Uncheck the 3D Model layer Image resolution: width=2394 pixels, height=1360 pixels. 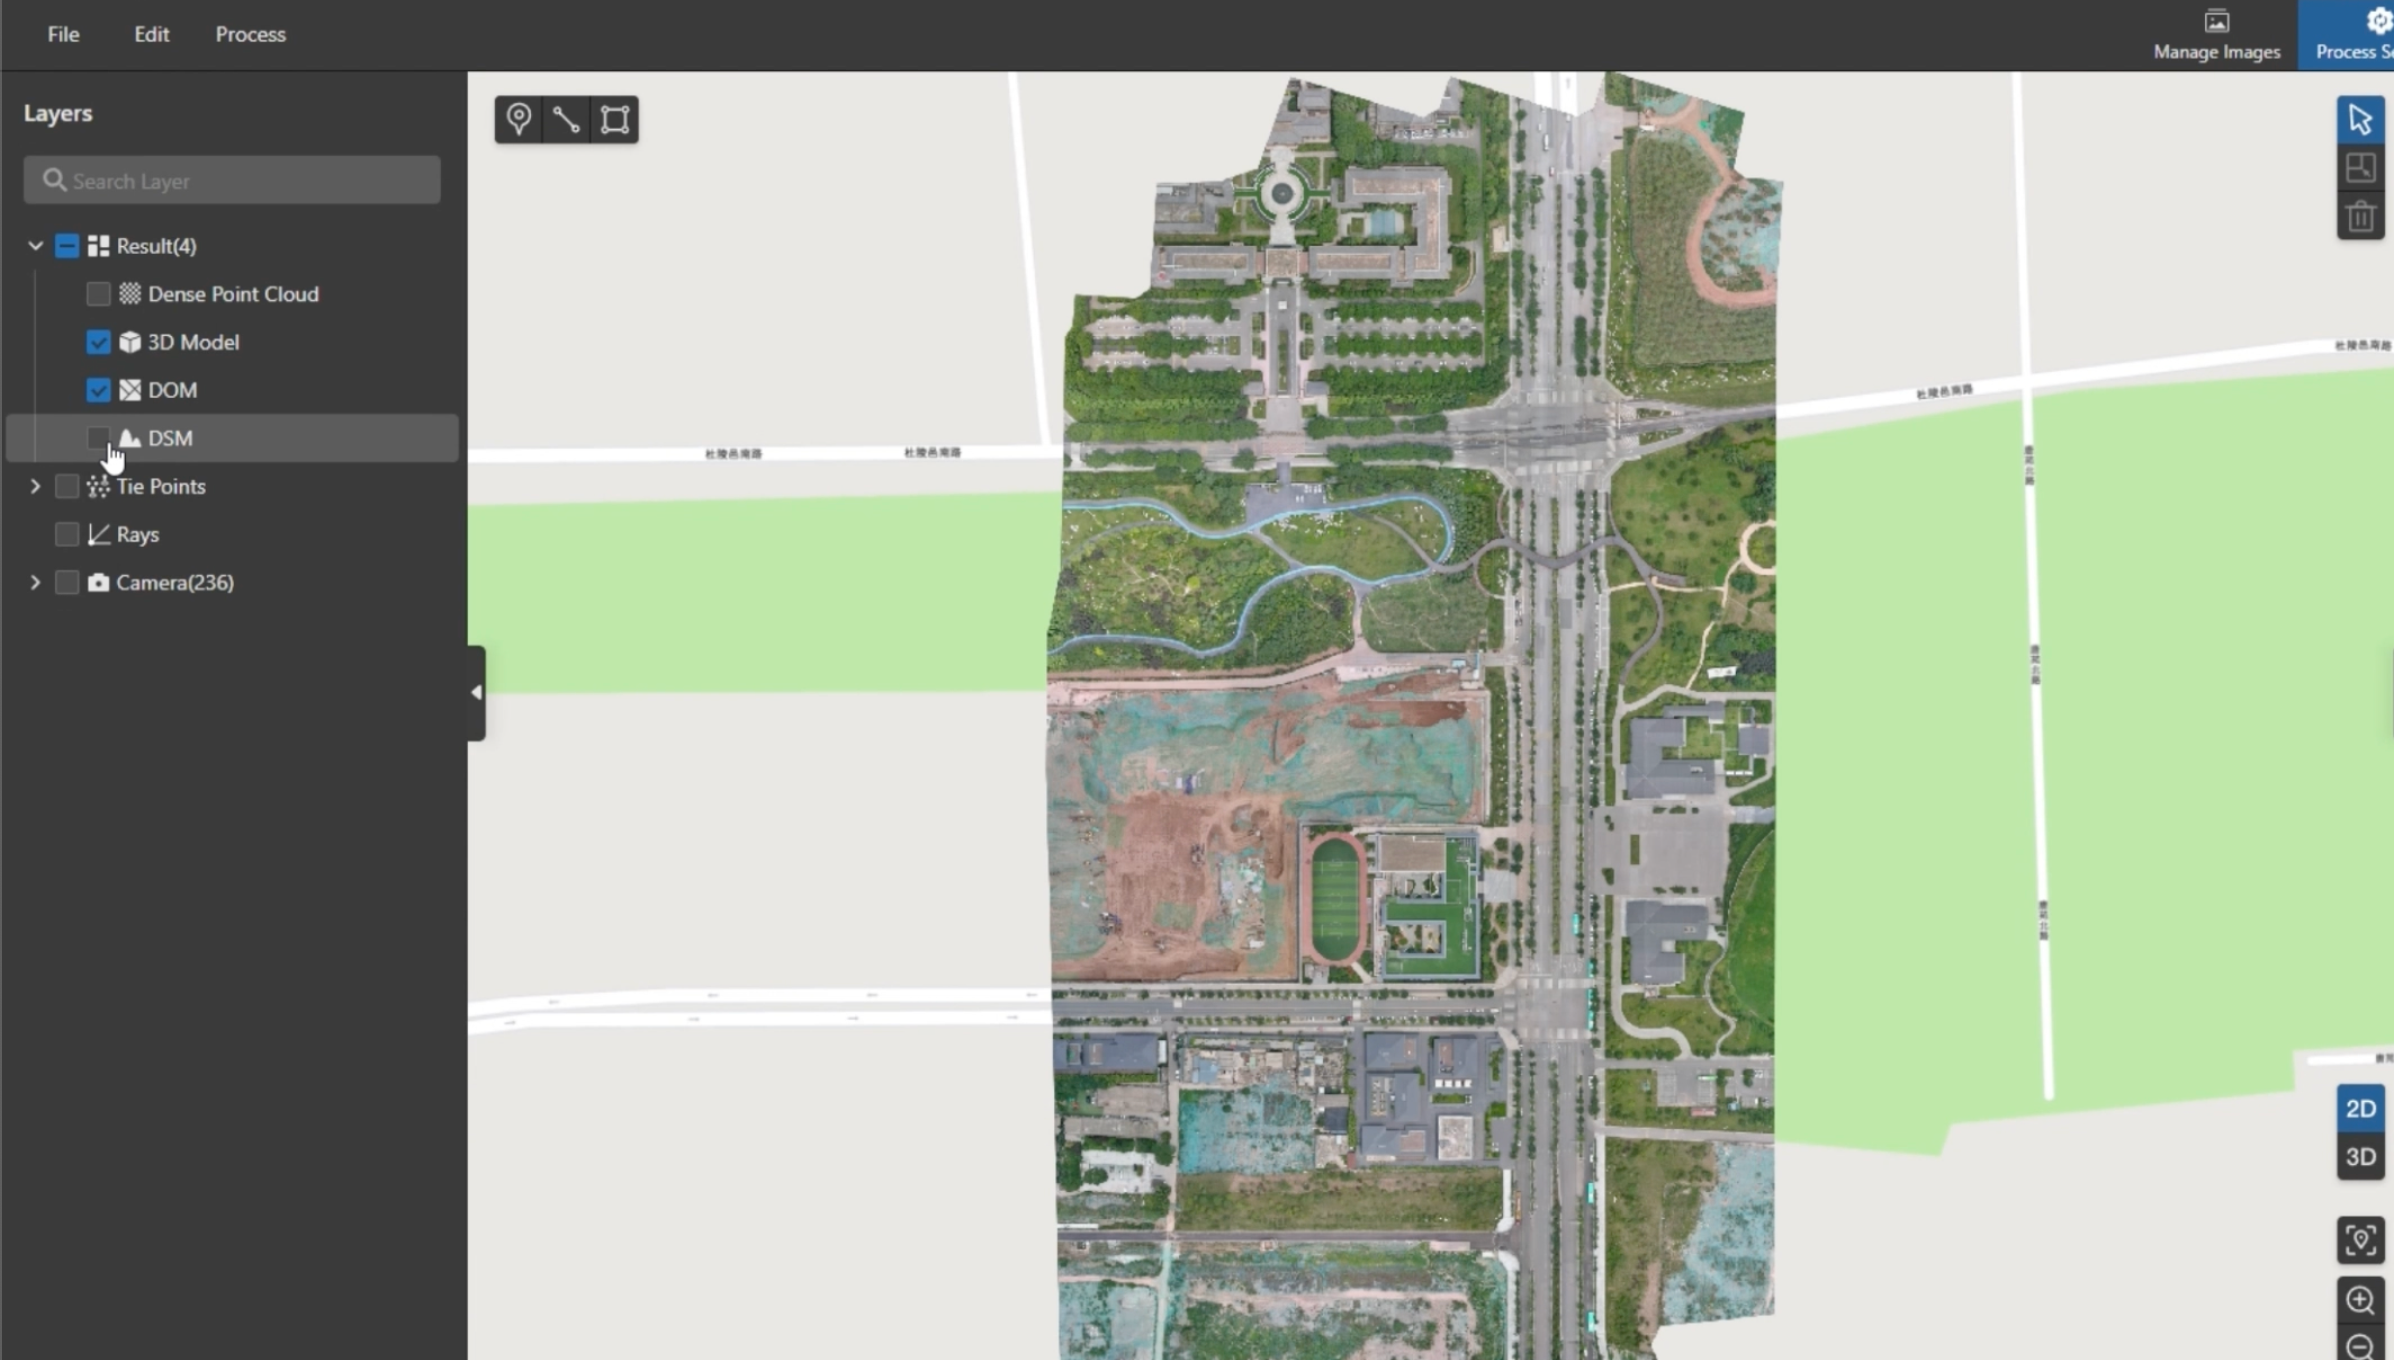(x=98, y=342)
